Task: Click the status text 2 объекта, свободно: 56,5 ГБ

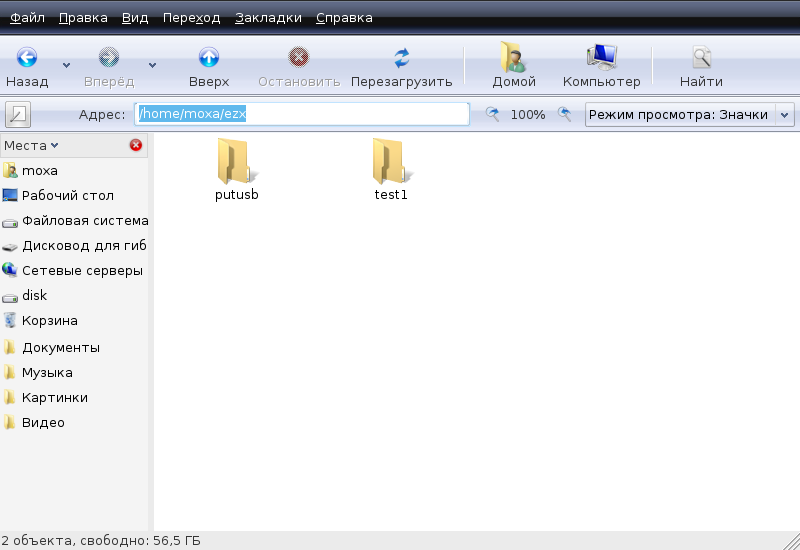Action: [101, 540]
